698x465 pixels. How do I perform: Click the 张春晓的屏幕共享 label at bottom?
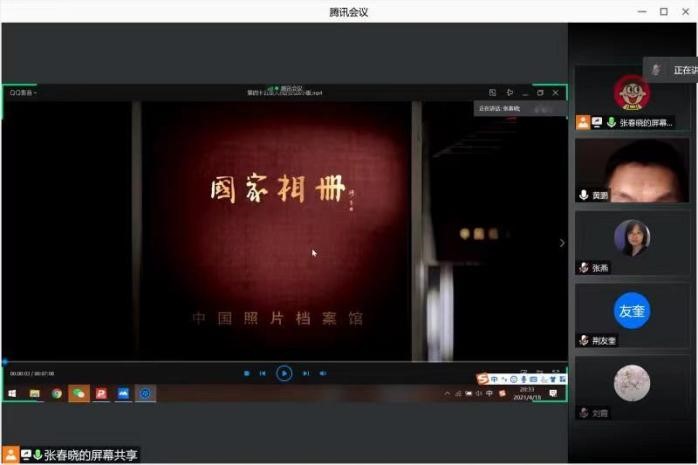tap(91, 455)
